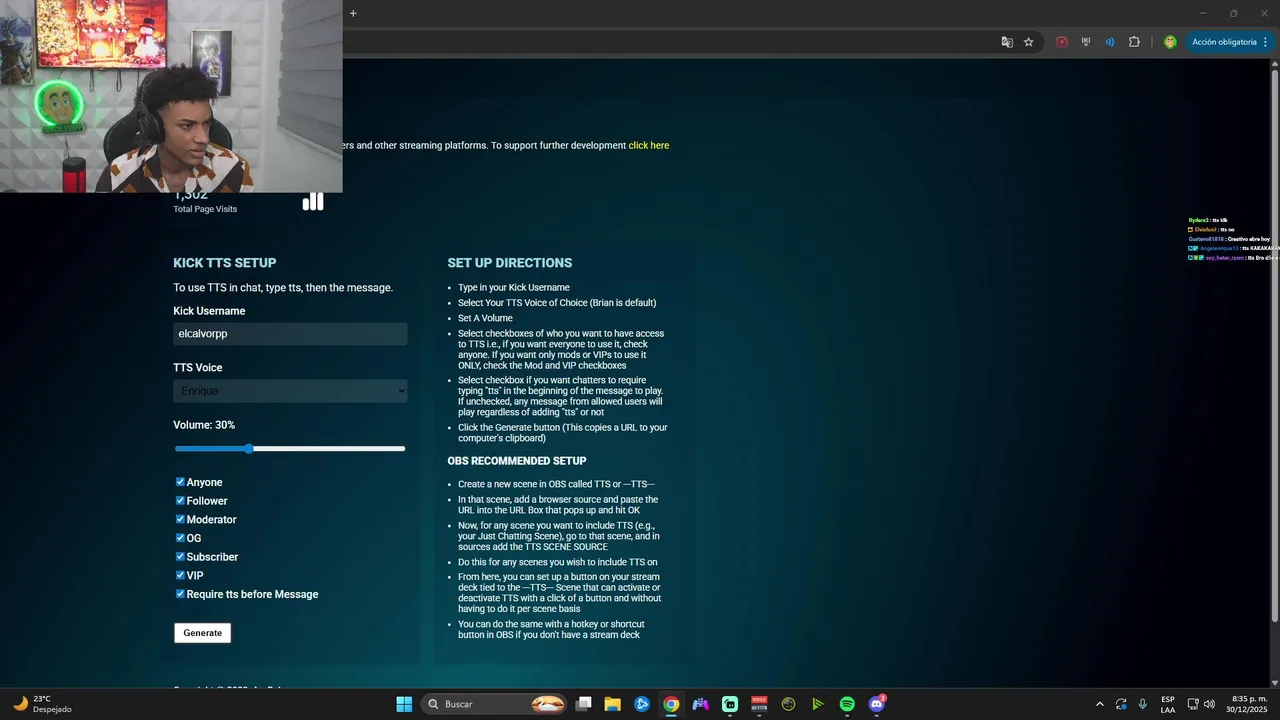Click the taskbar Buscar search box
The image size is (1280, 720).
496,704
